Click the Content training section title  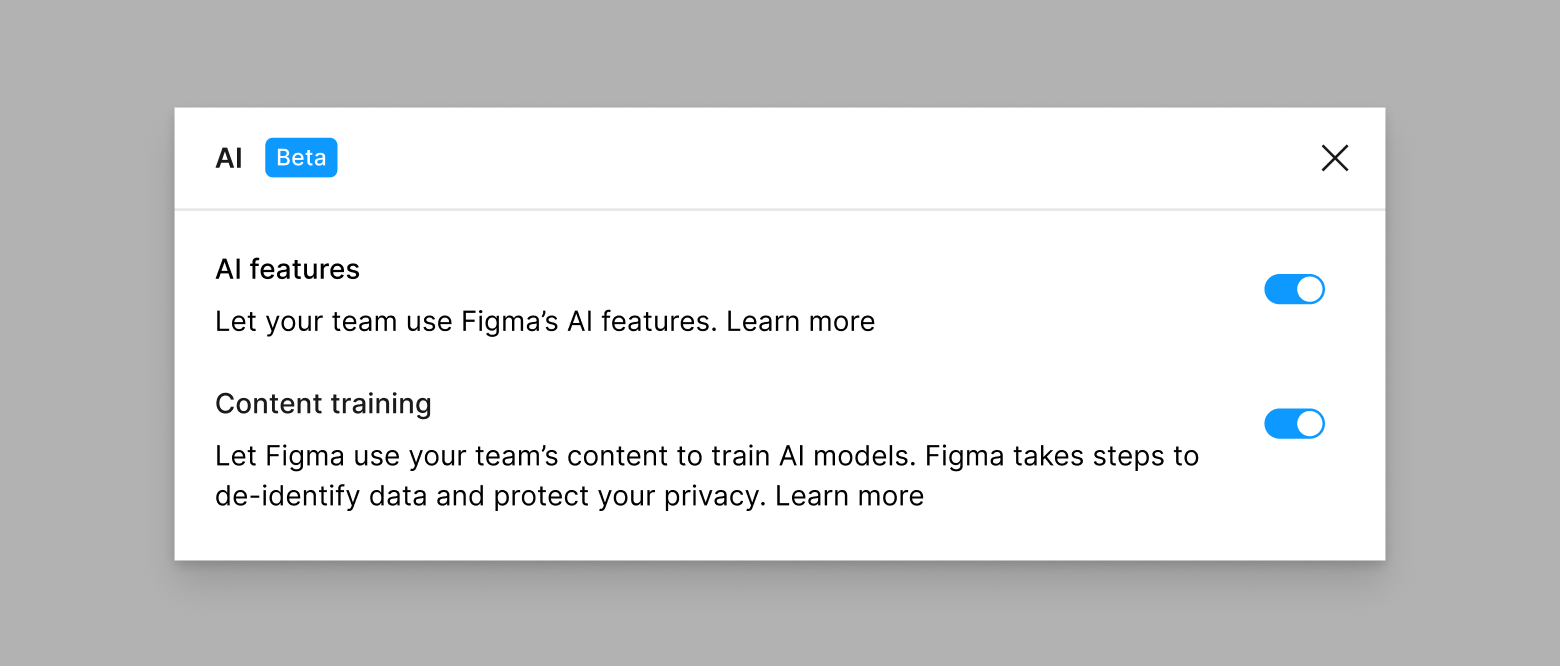coord(323,403)
